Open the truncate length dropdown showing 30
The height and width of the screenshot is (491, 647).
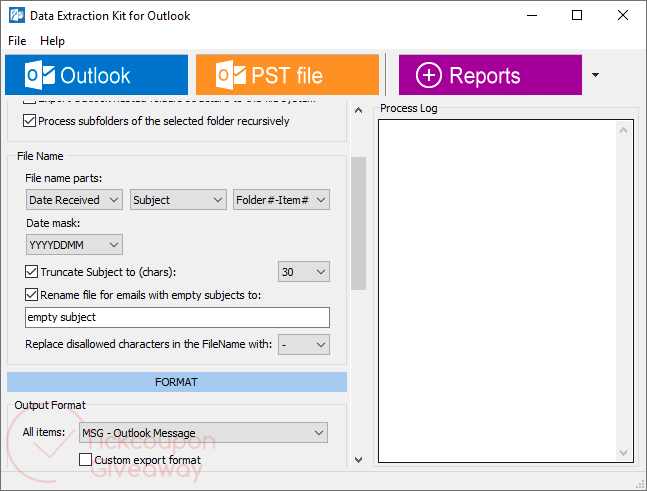[x=304, y=271]
